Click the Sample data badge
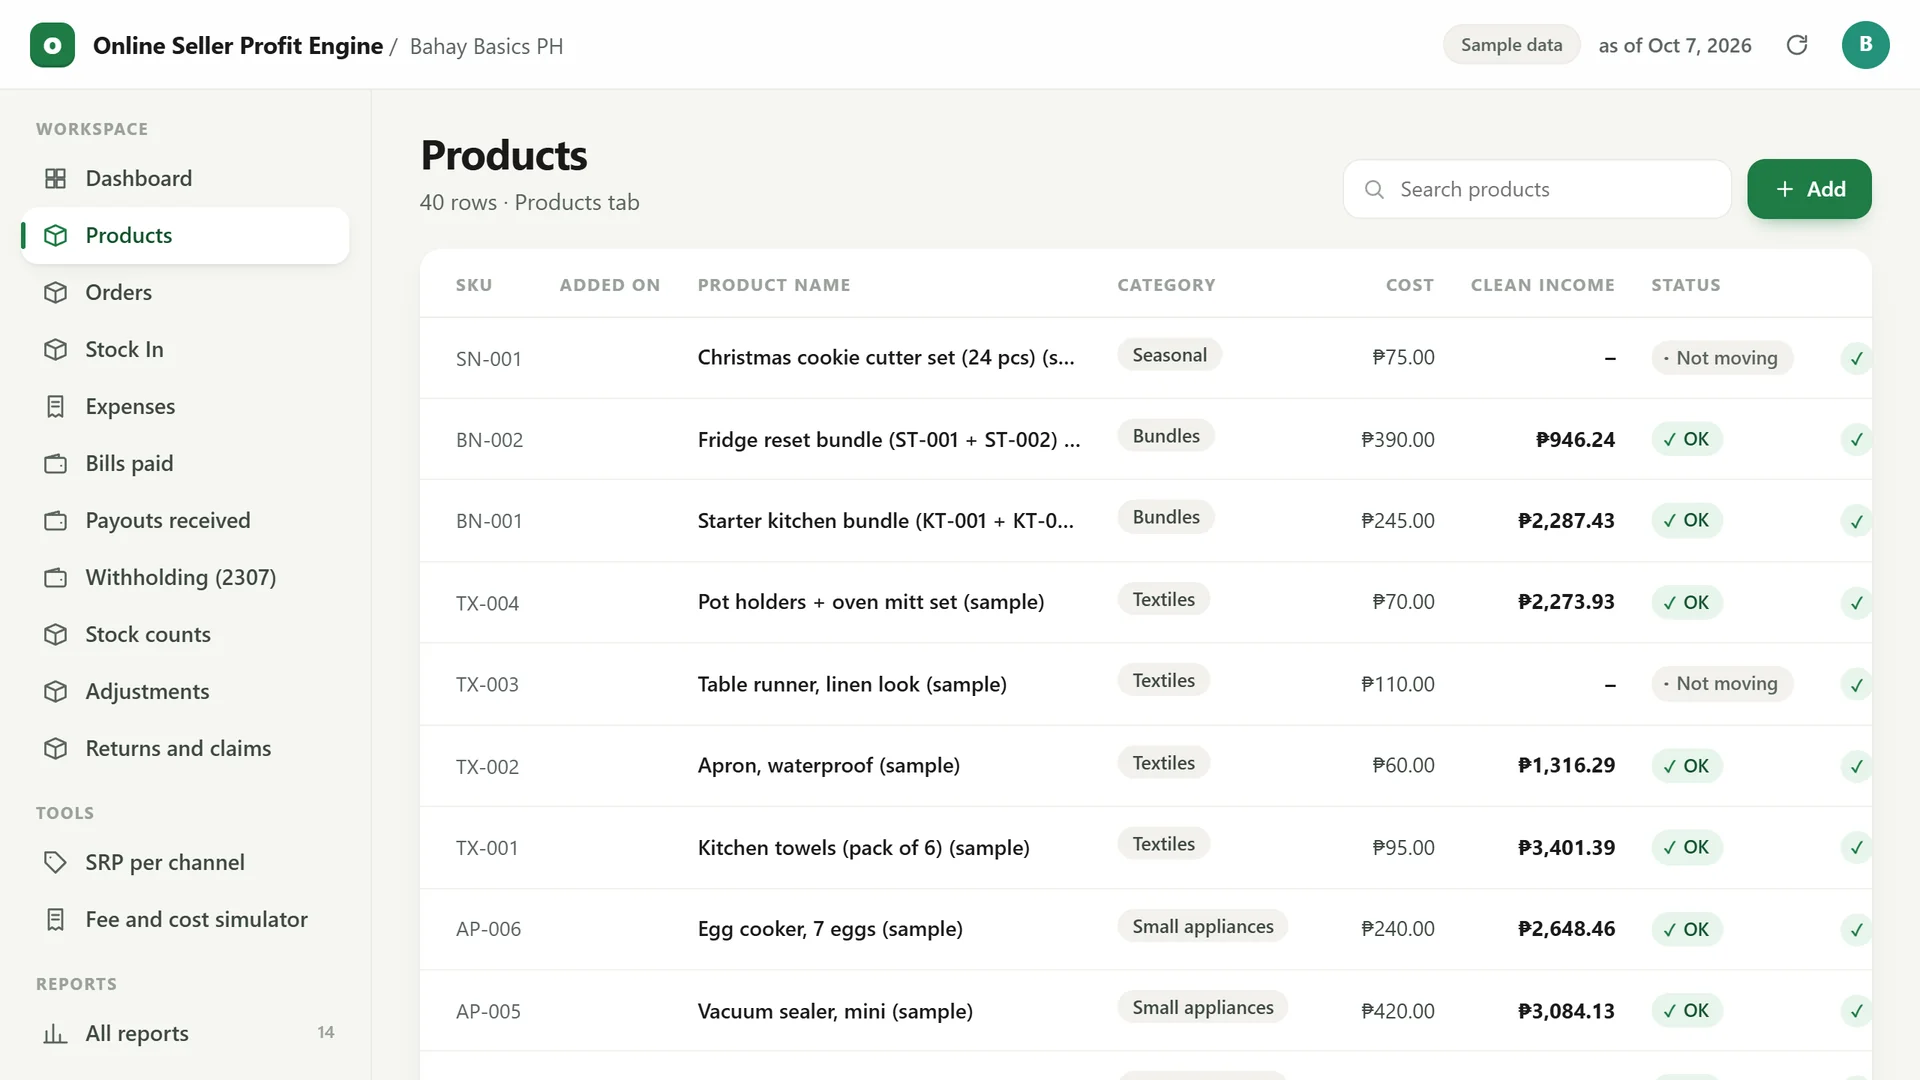1920x1080 pixels. click(1511, 45)
